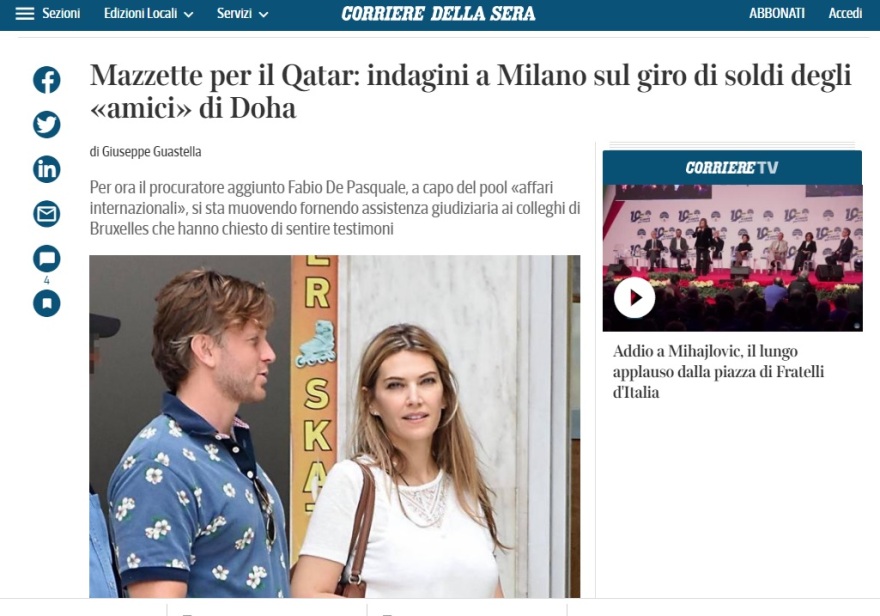This screenshot has width=880, height=616.
Task: Click the main article photo
Action: click(334, 426)
